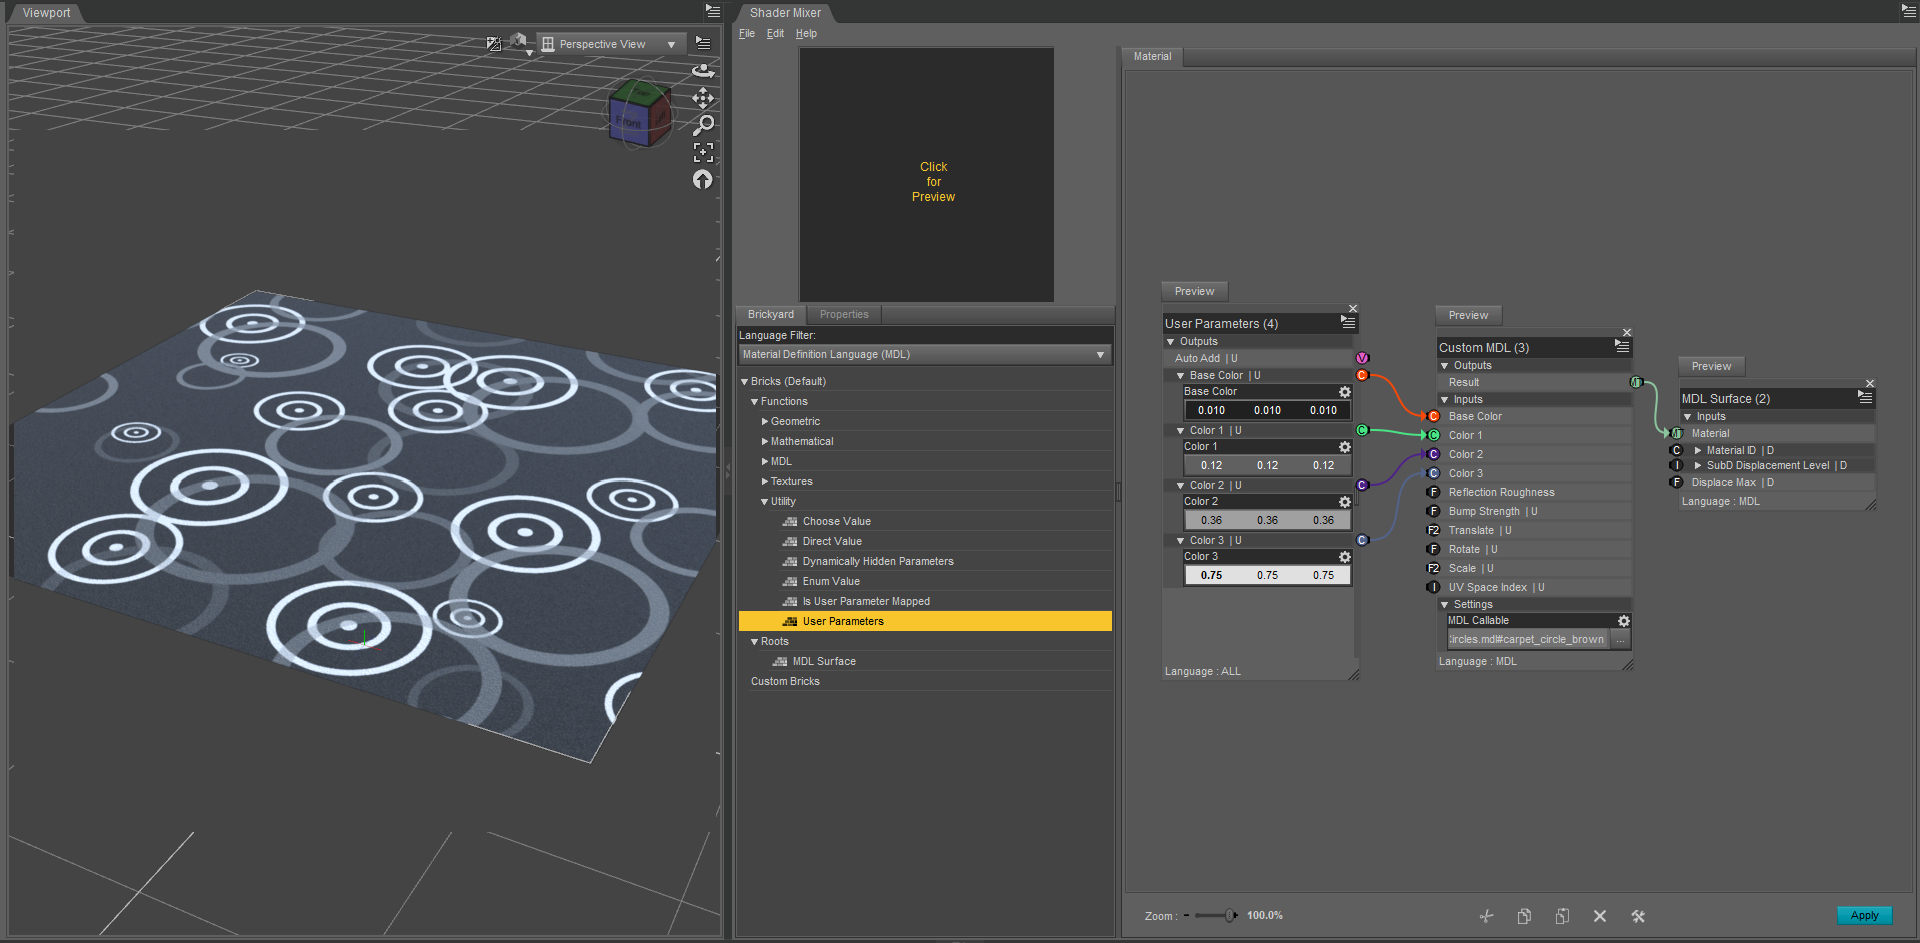Viewport: 1920px width, 943px height.
Task: Expand the Geometric functions tree node
Action: click(765, 422)
